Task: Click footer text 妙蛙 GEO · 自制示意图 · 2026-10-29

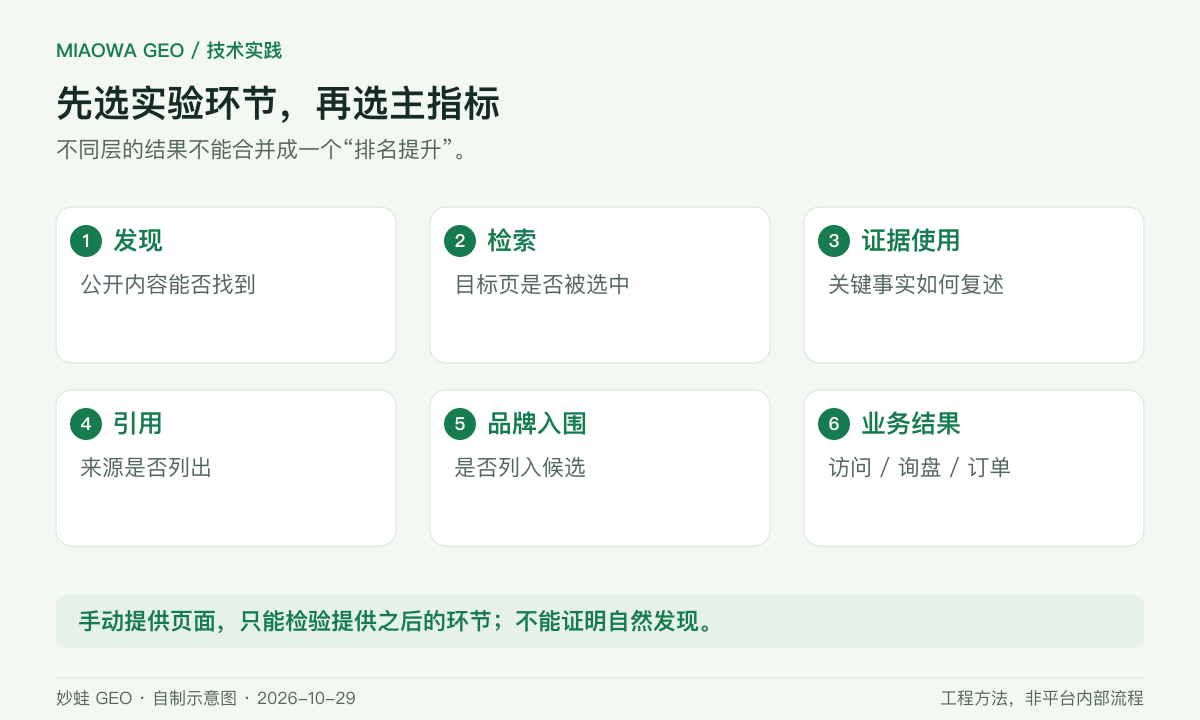Action: pyautogui.click(x=206, y=698)
